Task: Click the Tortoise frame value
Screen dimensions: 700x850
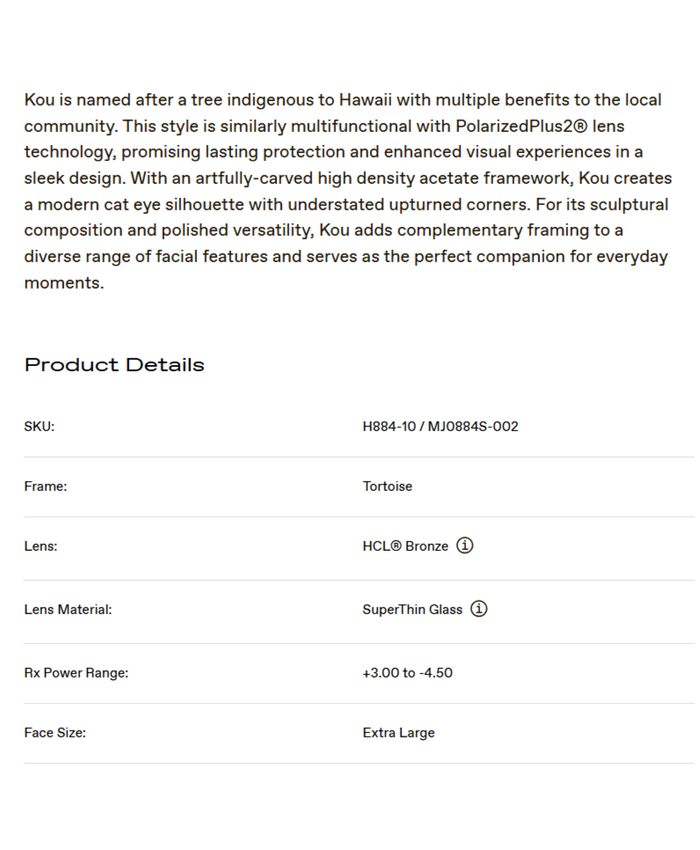Action: pyautogui.click(x=387, y=487)
